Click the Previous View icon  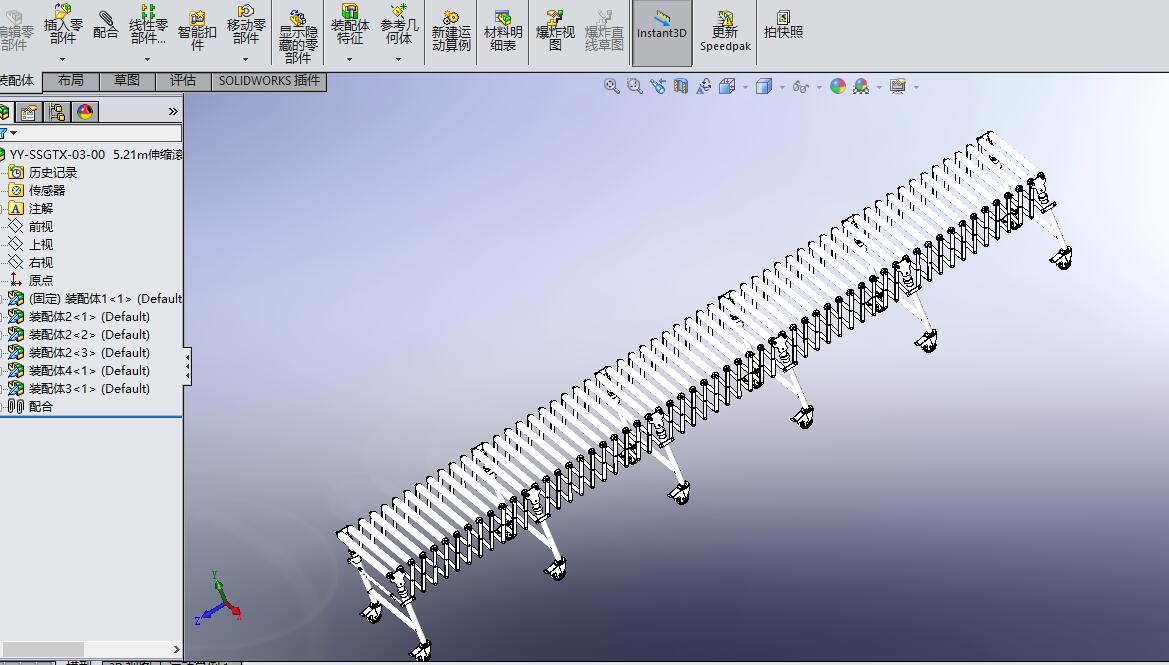658,86
